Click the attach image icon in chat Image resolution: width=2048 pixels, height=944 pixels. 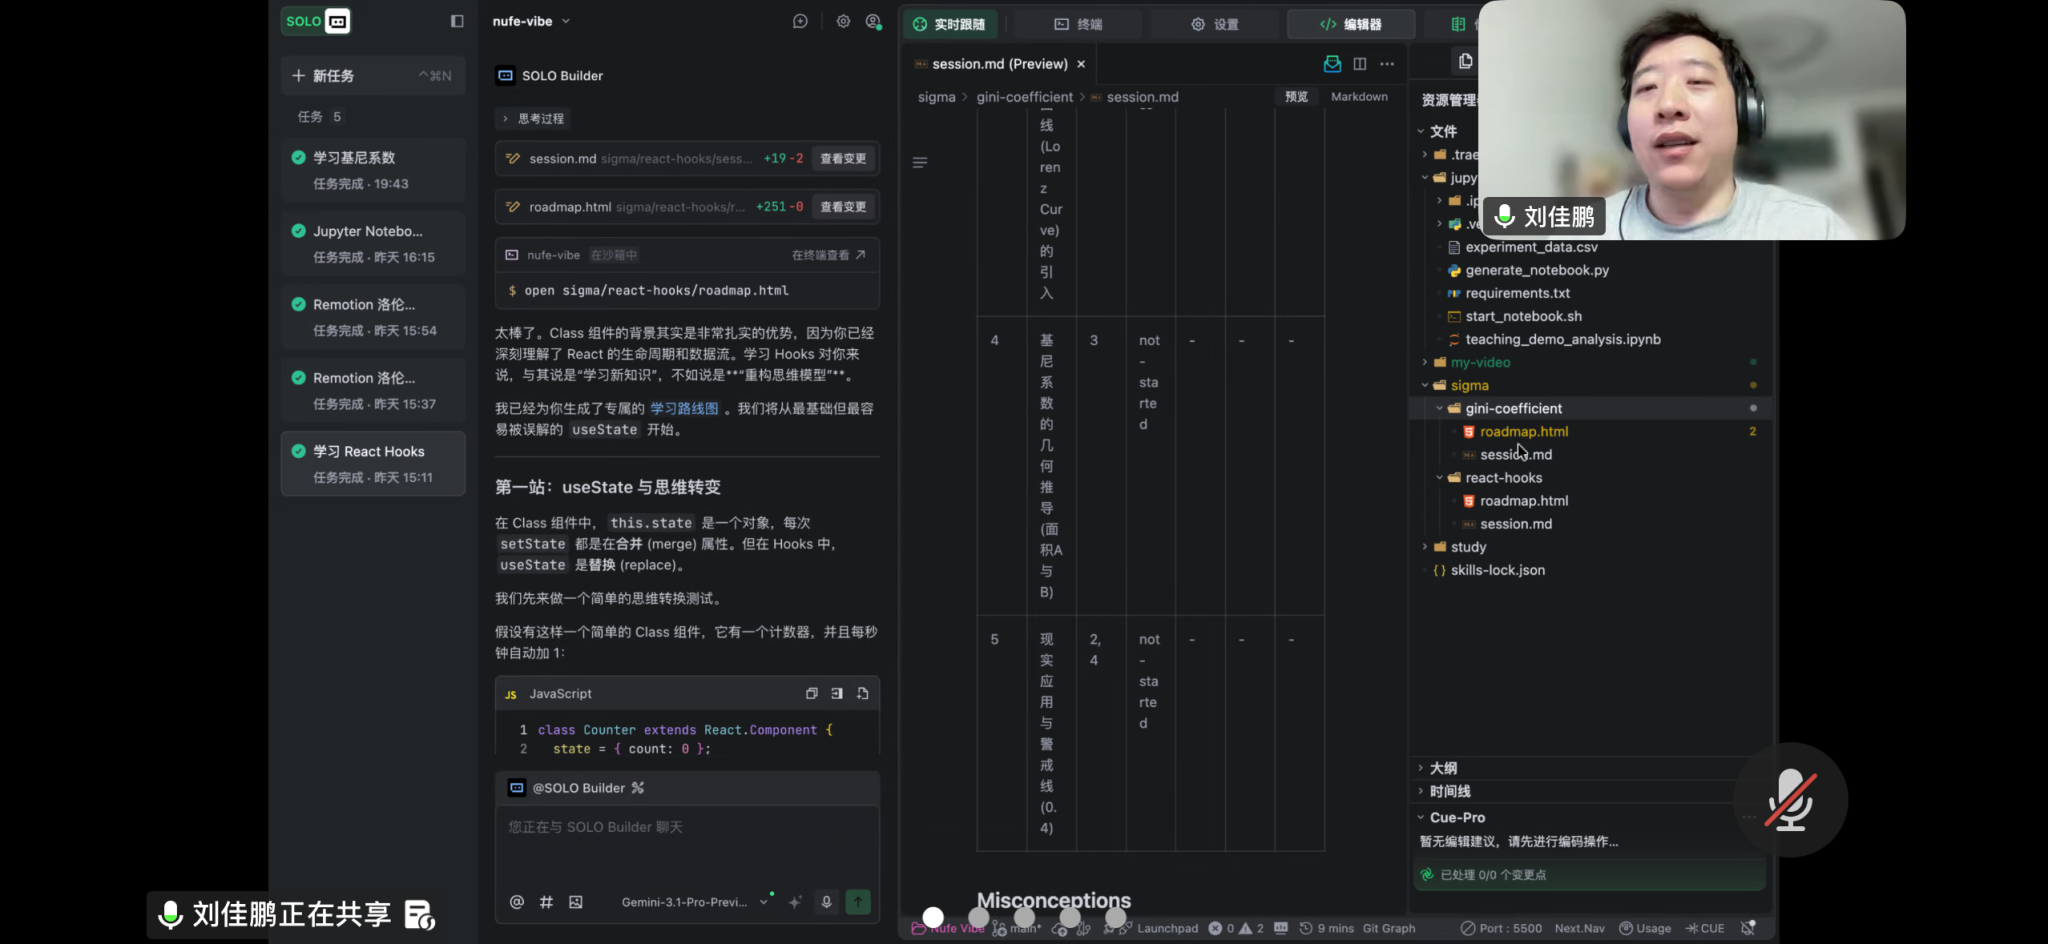coord(576,902)
